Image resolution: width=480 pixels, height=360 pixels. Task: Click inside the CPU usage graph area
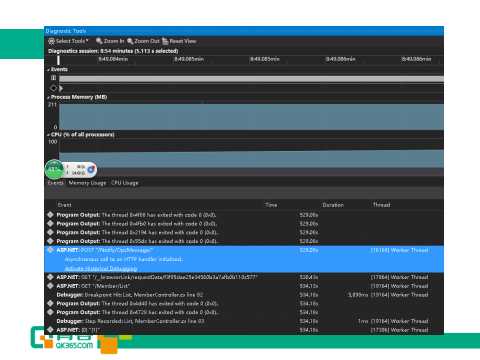click(251, 159)
